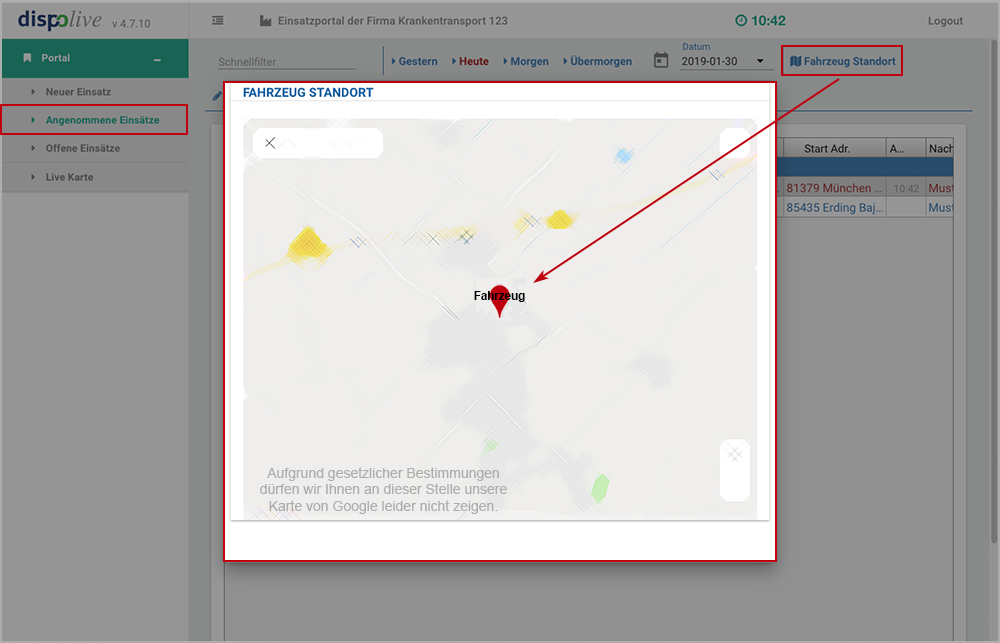Image resolution: width=1000 pixels, height=643 pixels.
Task: Select Angenommene Einsätze menu item
Action: click(x=102, y=120)
